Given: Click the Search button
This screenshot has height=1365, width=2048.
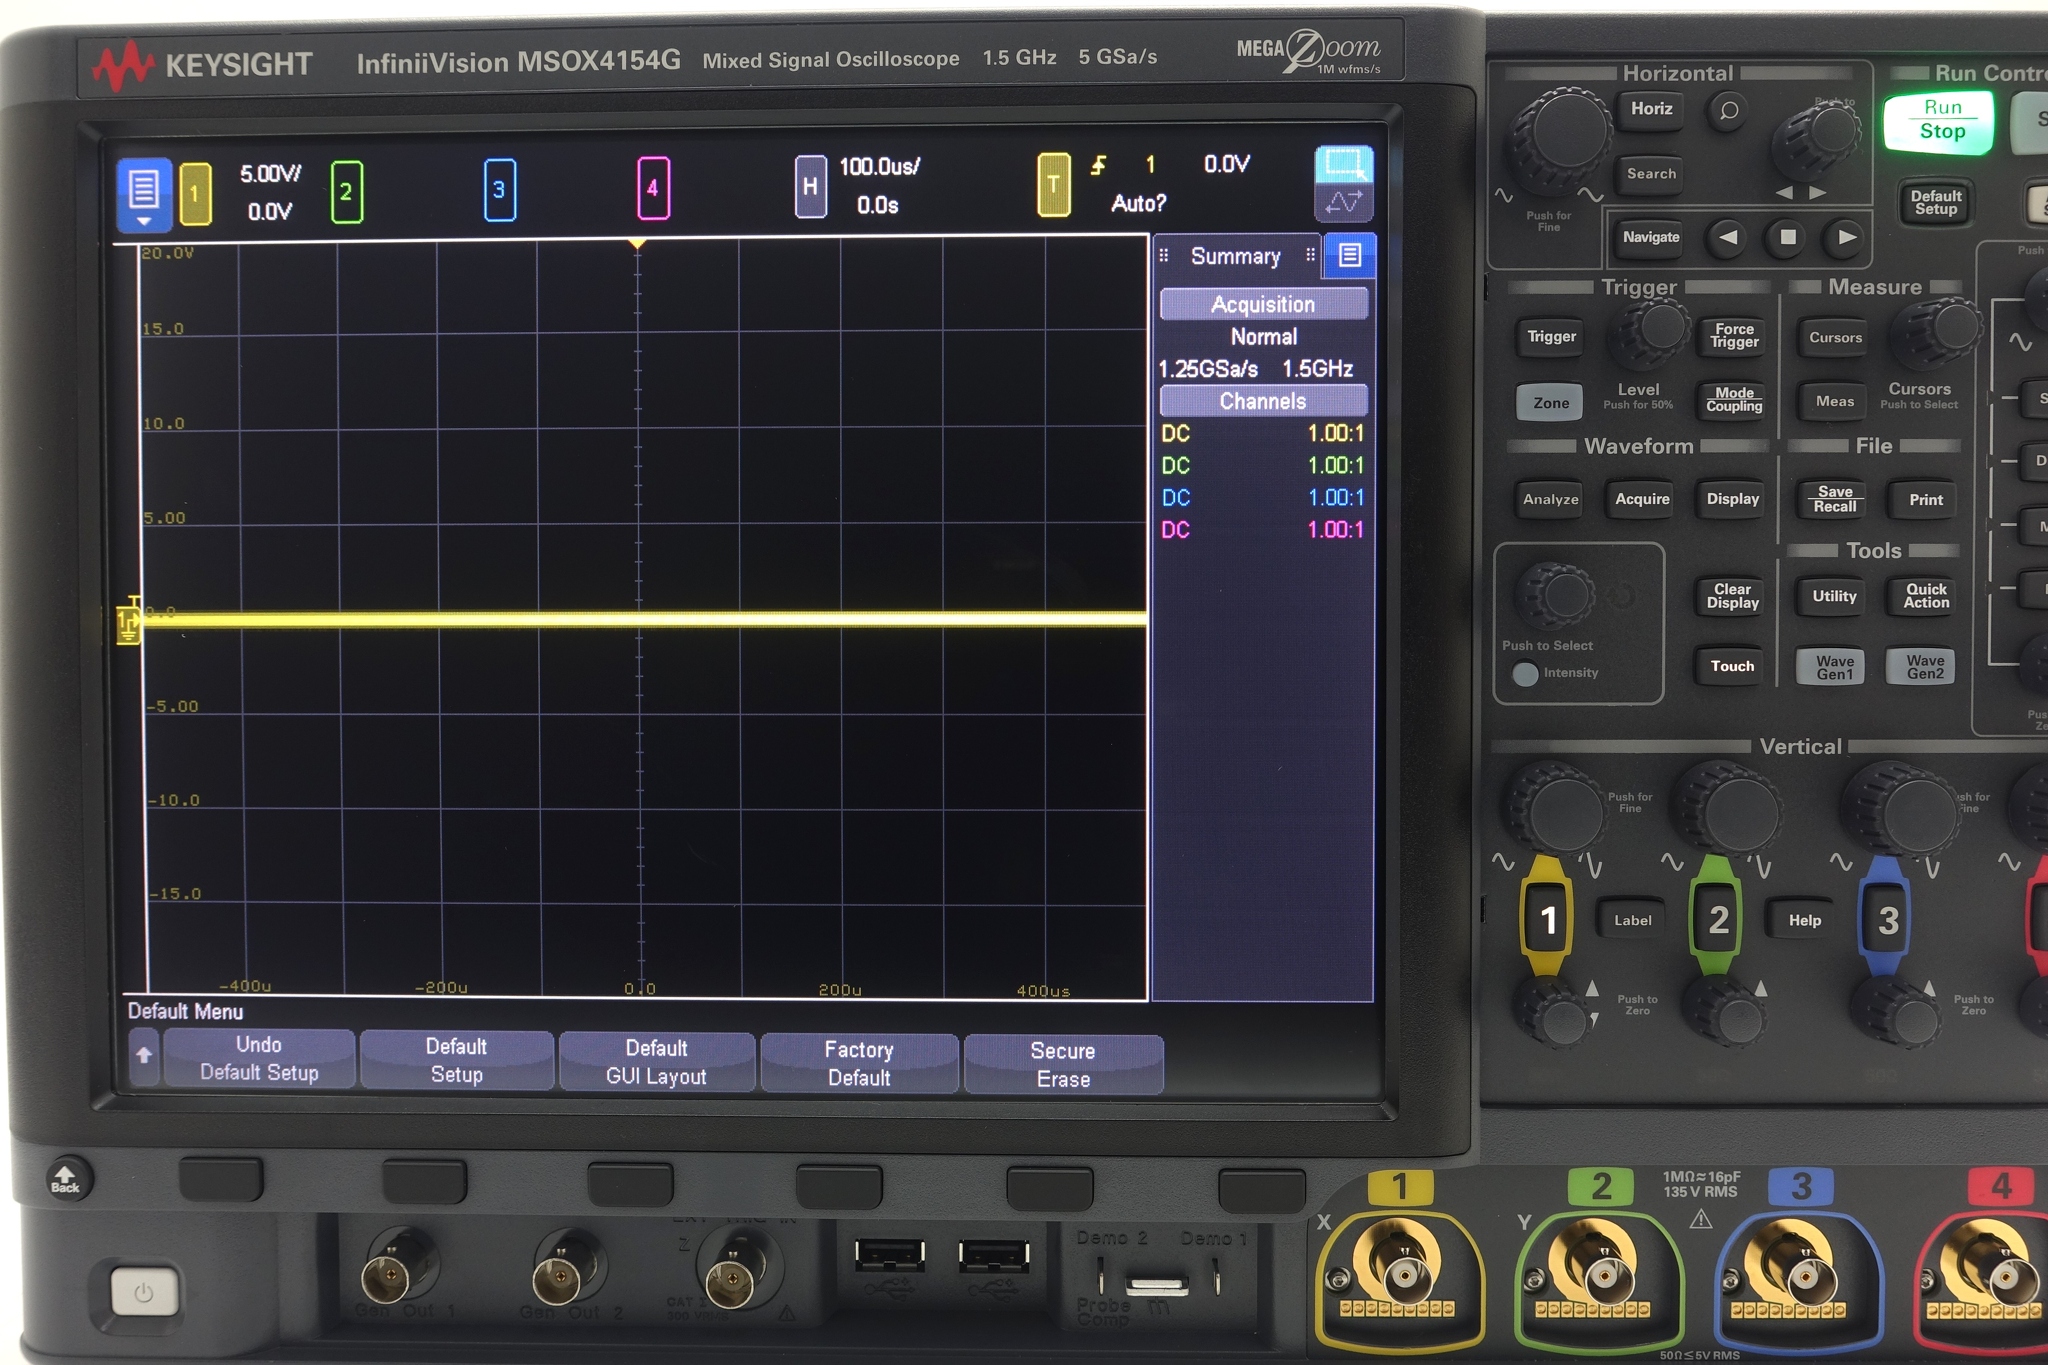Looking at the screenshot, I should (1651, 174).
